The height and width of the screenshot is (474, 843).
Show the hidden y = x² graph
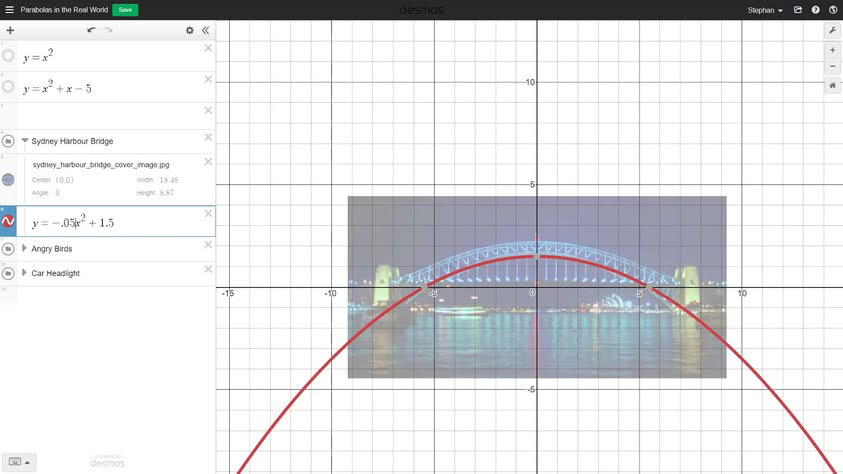click(x=8, y=56)
